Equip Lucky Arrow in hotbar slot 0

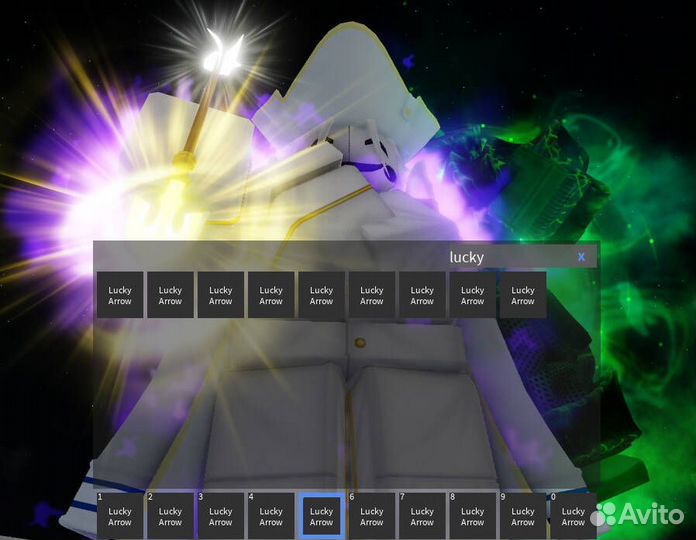tap(573, 516)
